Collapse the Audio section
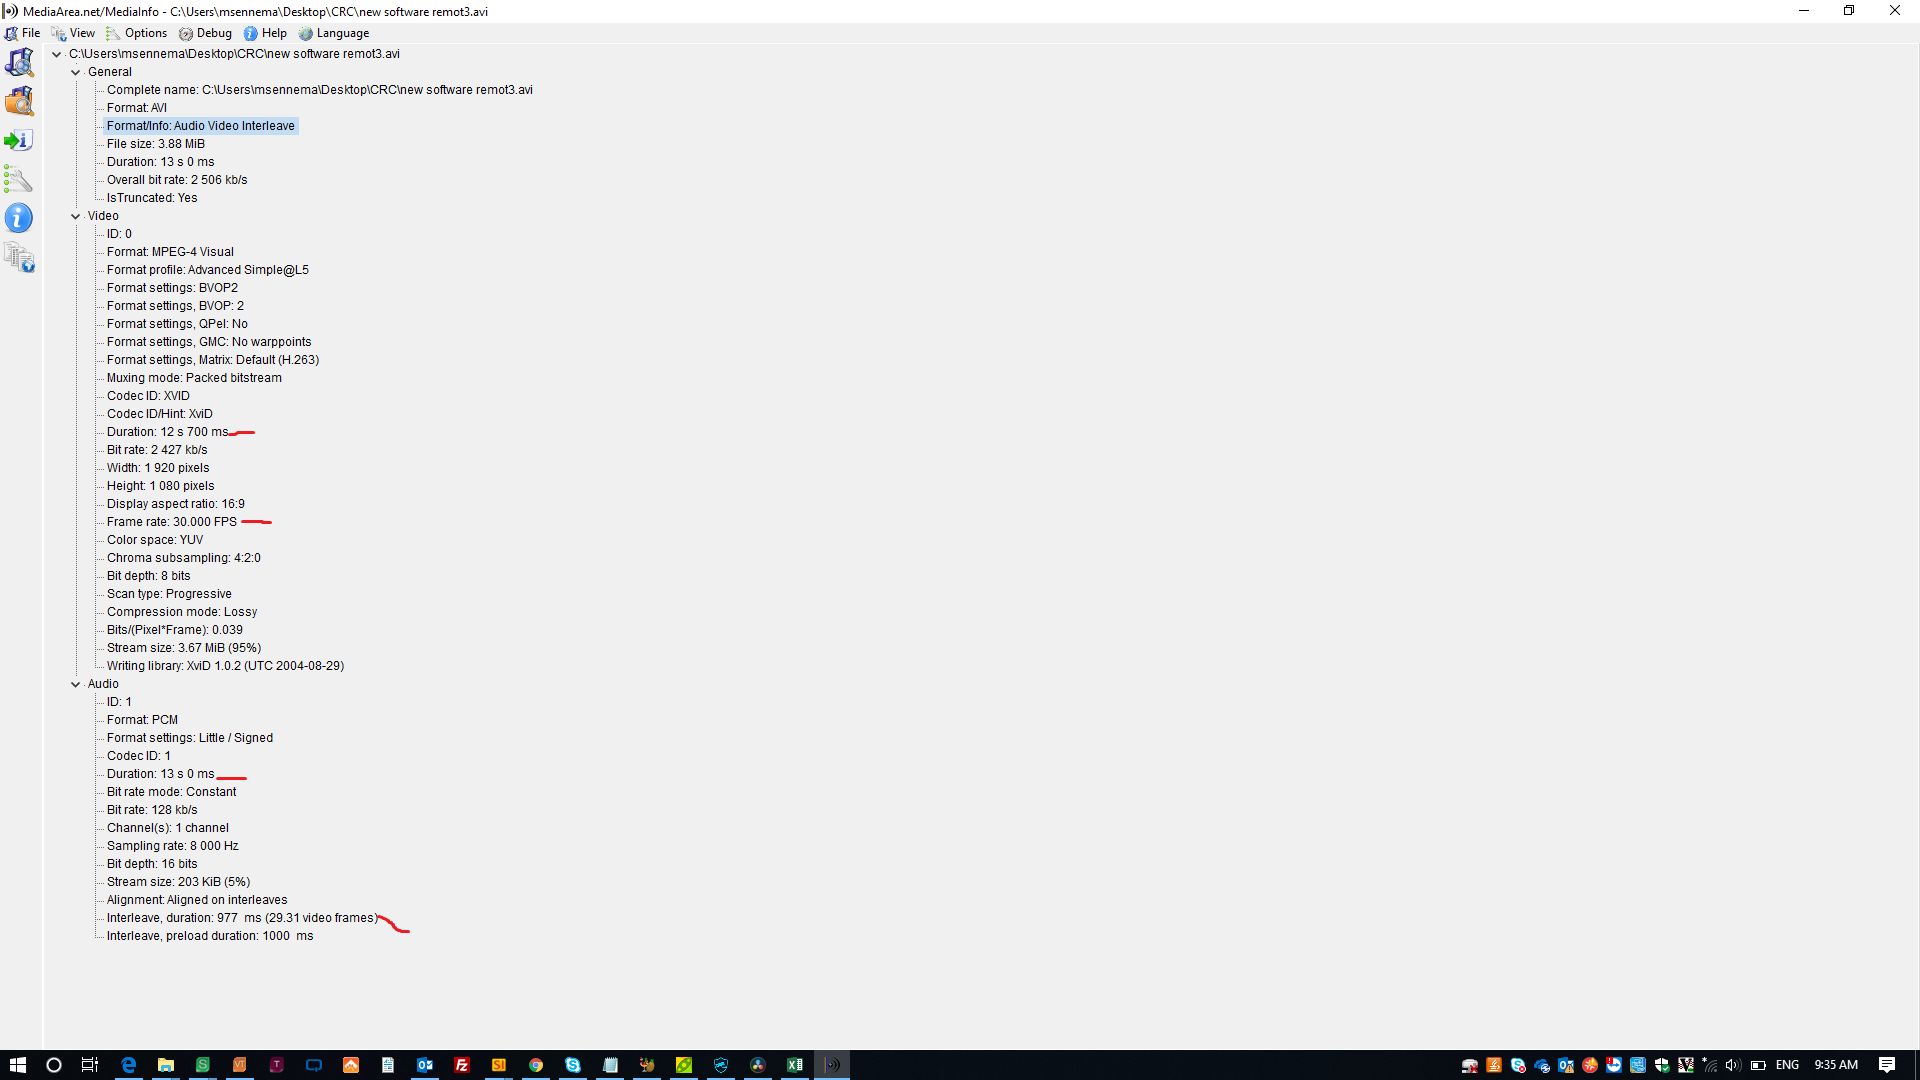This screenshot has height=1080, width=1920. coord(76,684)
